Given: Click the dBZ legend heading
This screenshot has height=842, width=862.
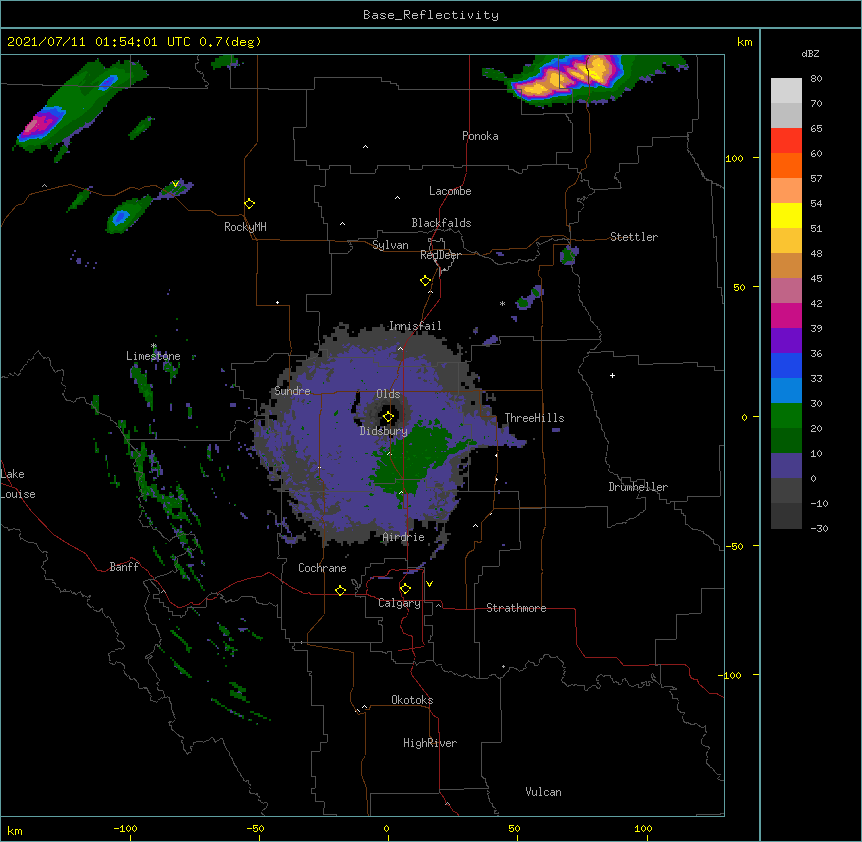Looking at the screenshot, I should pos(810,53).
